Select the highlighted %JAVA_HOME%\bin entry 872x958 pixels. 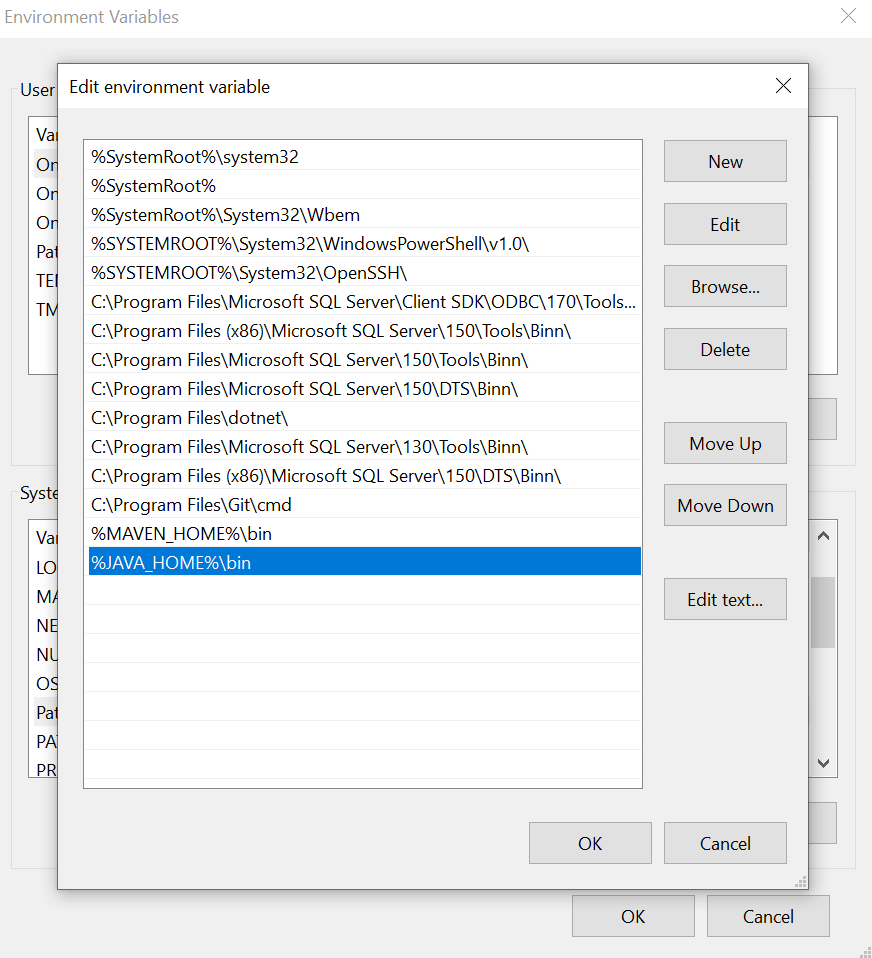click(x=365, y=561)
